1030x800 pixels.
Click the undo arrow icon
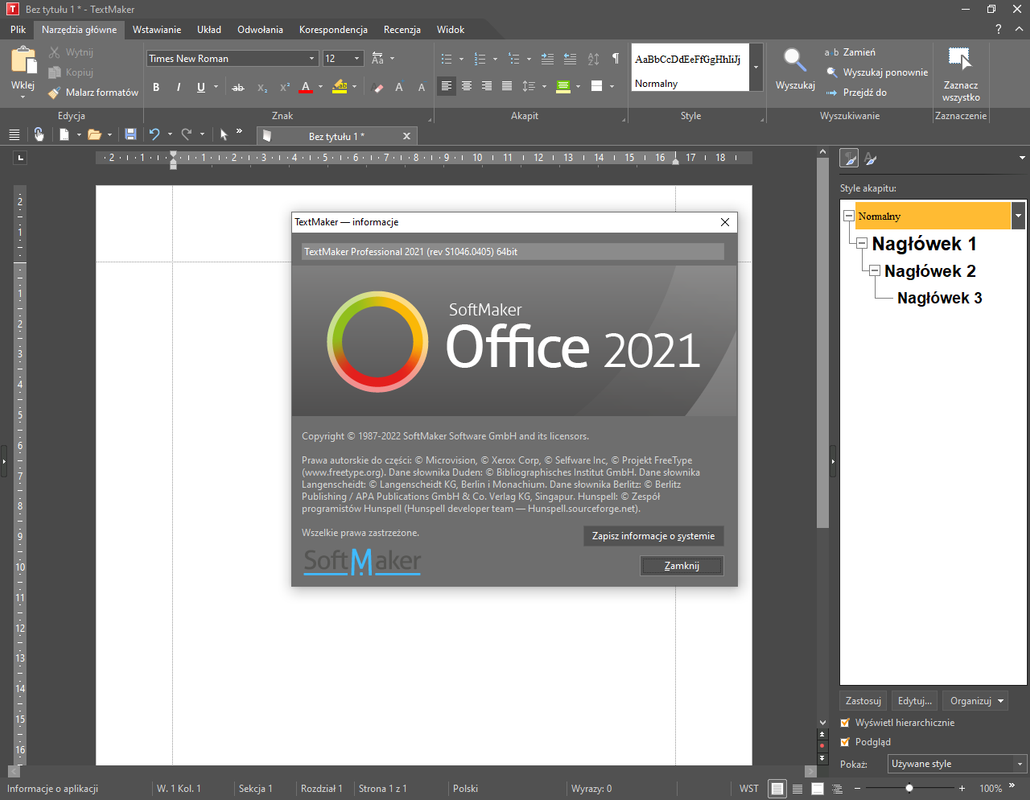click(154, 135)
